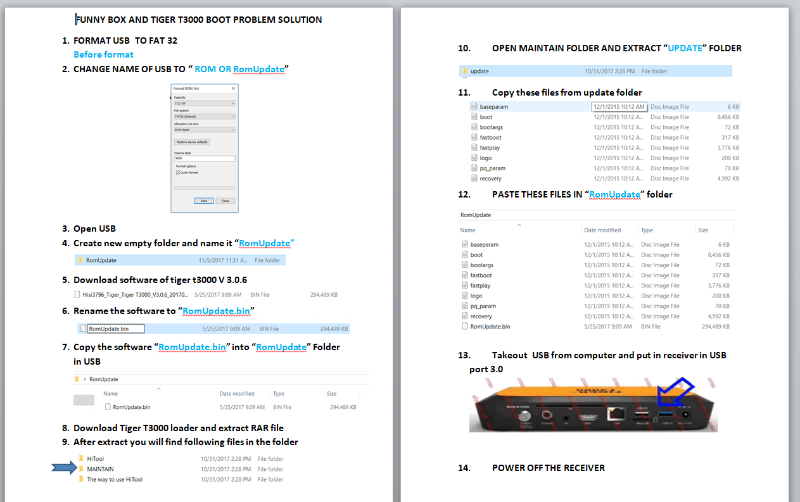
Task: Click blue 'RomUpdate' text in step 4
Action: click(x=265, y=243)
